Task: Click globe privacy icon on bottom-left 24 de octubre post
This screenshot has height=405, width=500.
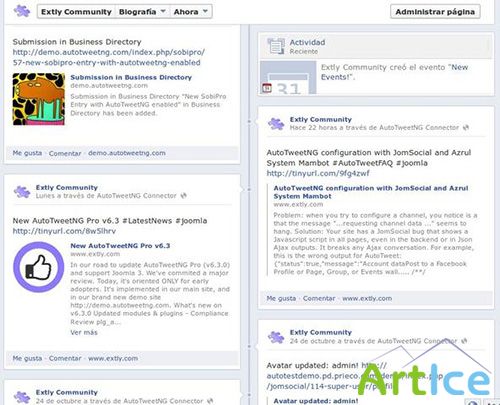Action: coord(210,401)
